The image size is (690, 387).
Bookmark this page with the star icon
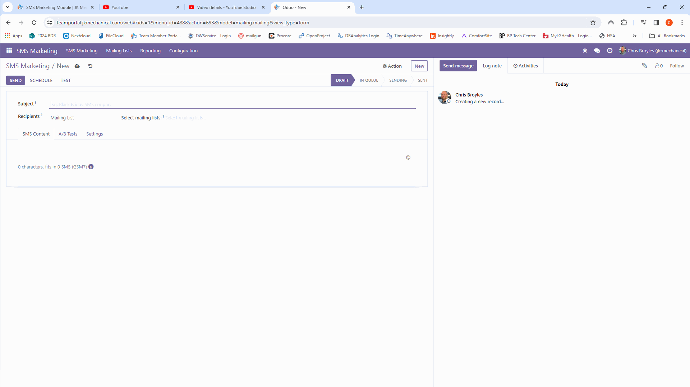click(593, 22)
